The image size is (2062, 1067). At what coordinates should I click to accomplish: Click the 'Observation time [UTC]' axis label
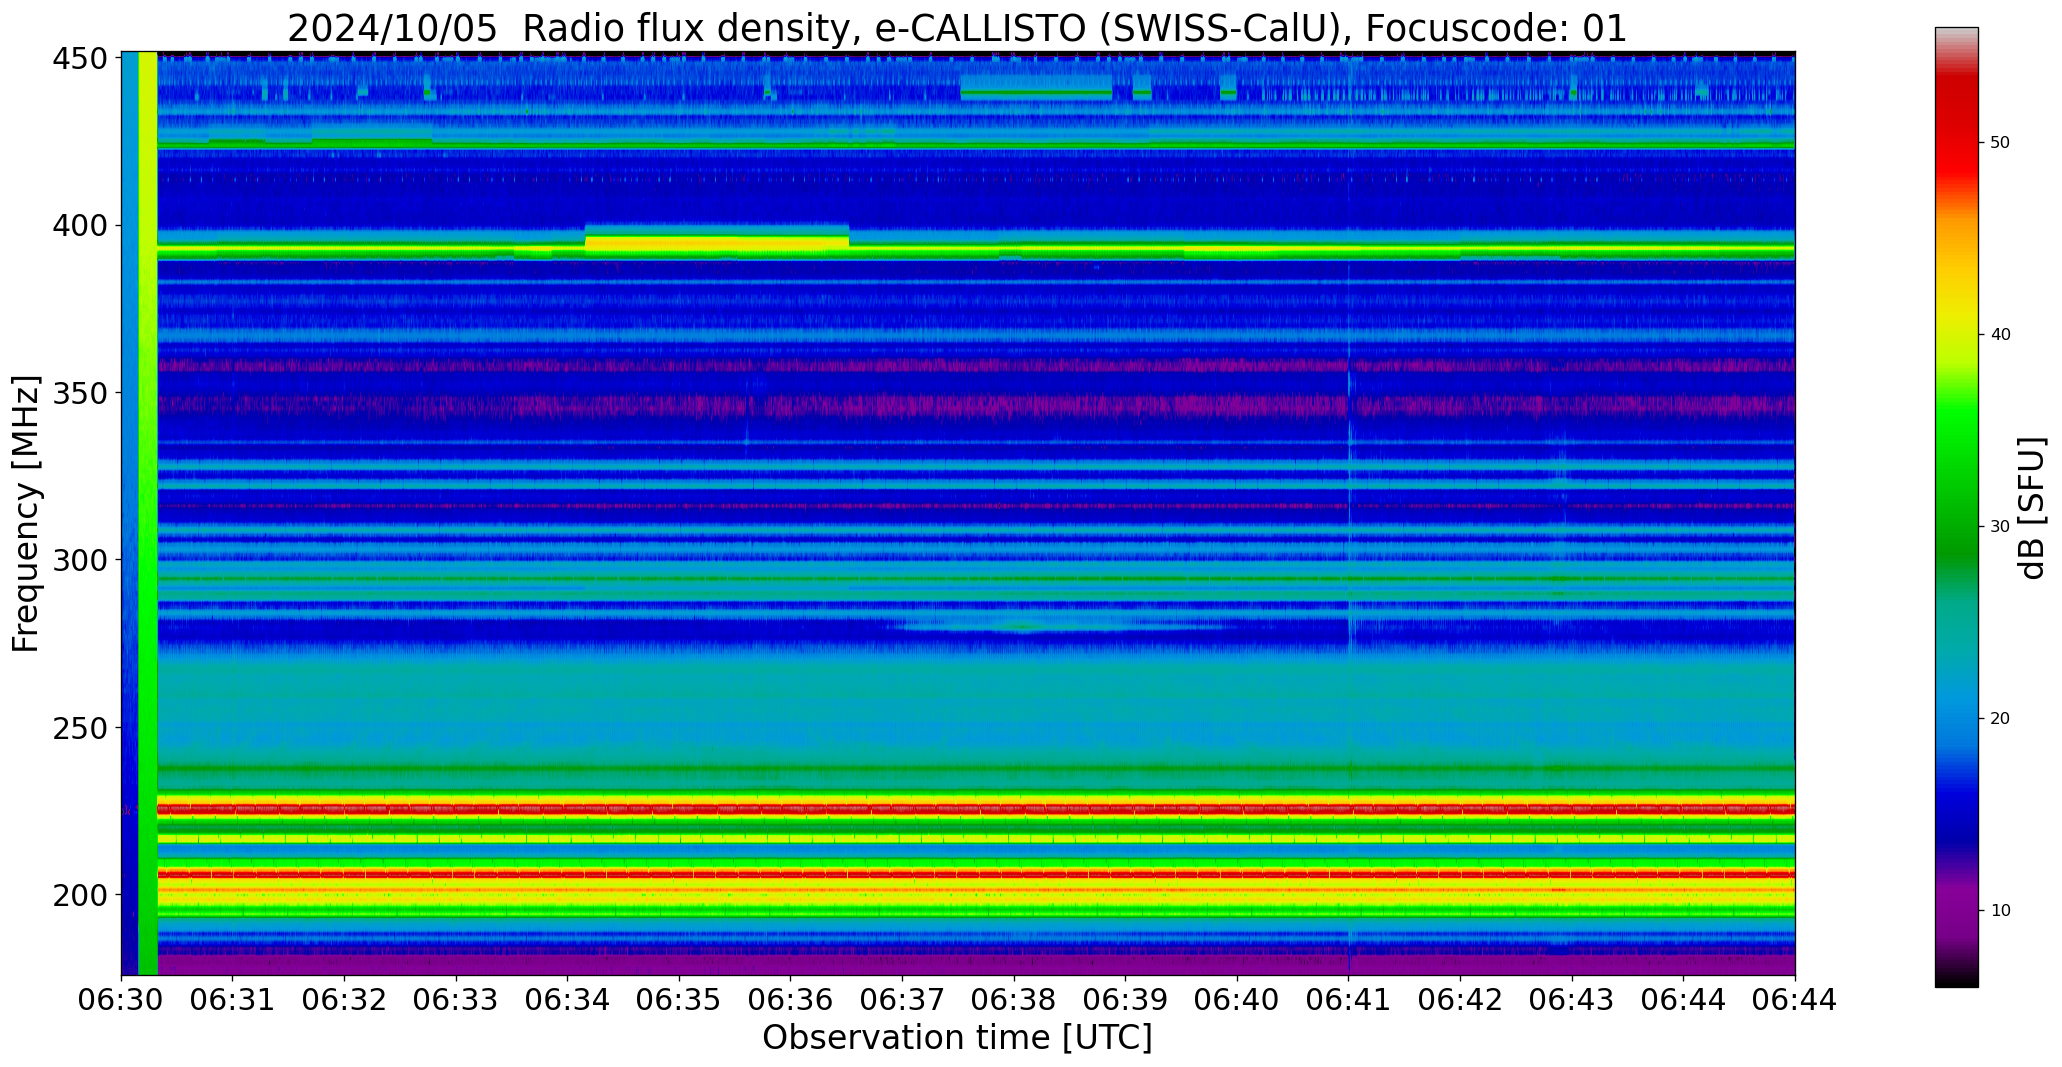(957, 1038)
